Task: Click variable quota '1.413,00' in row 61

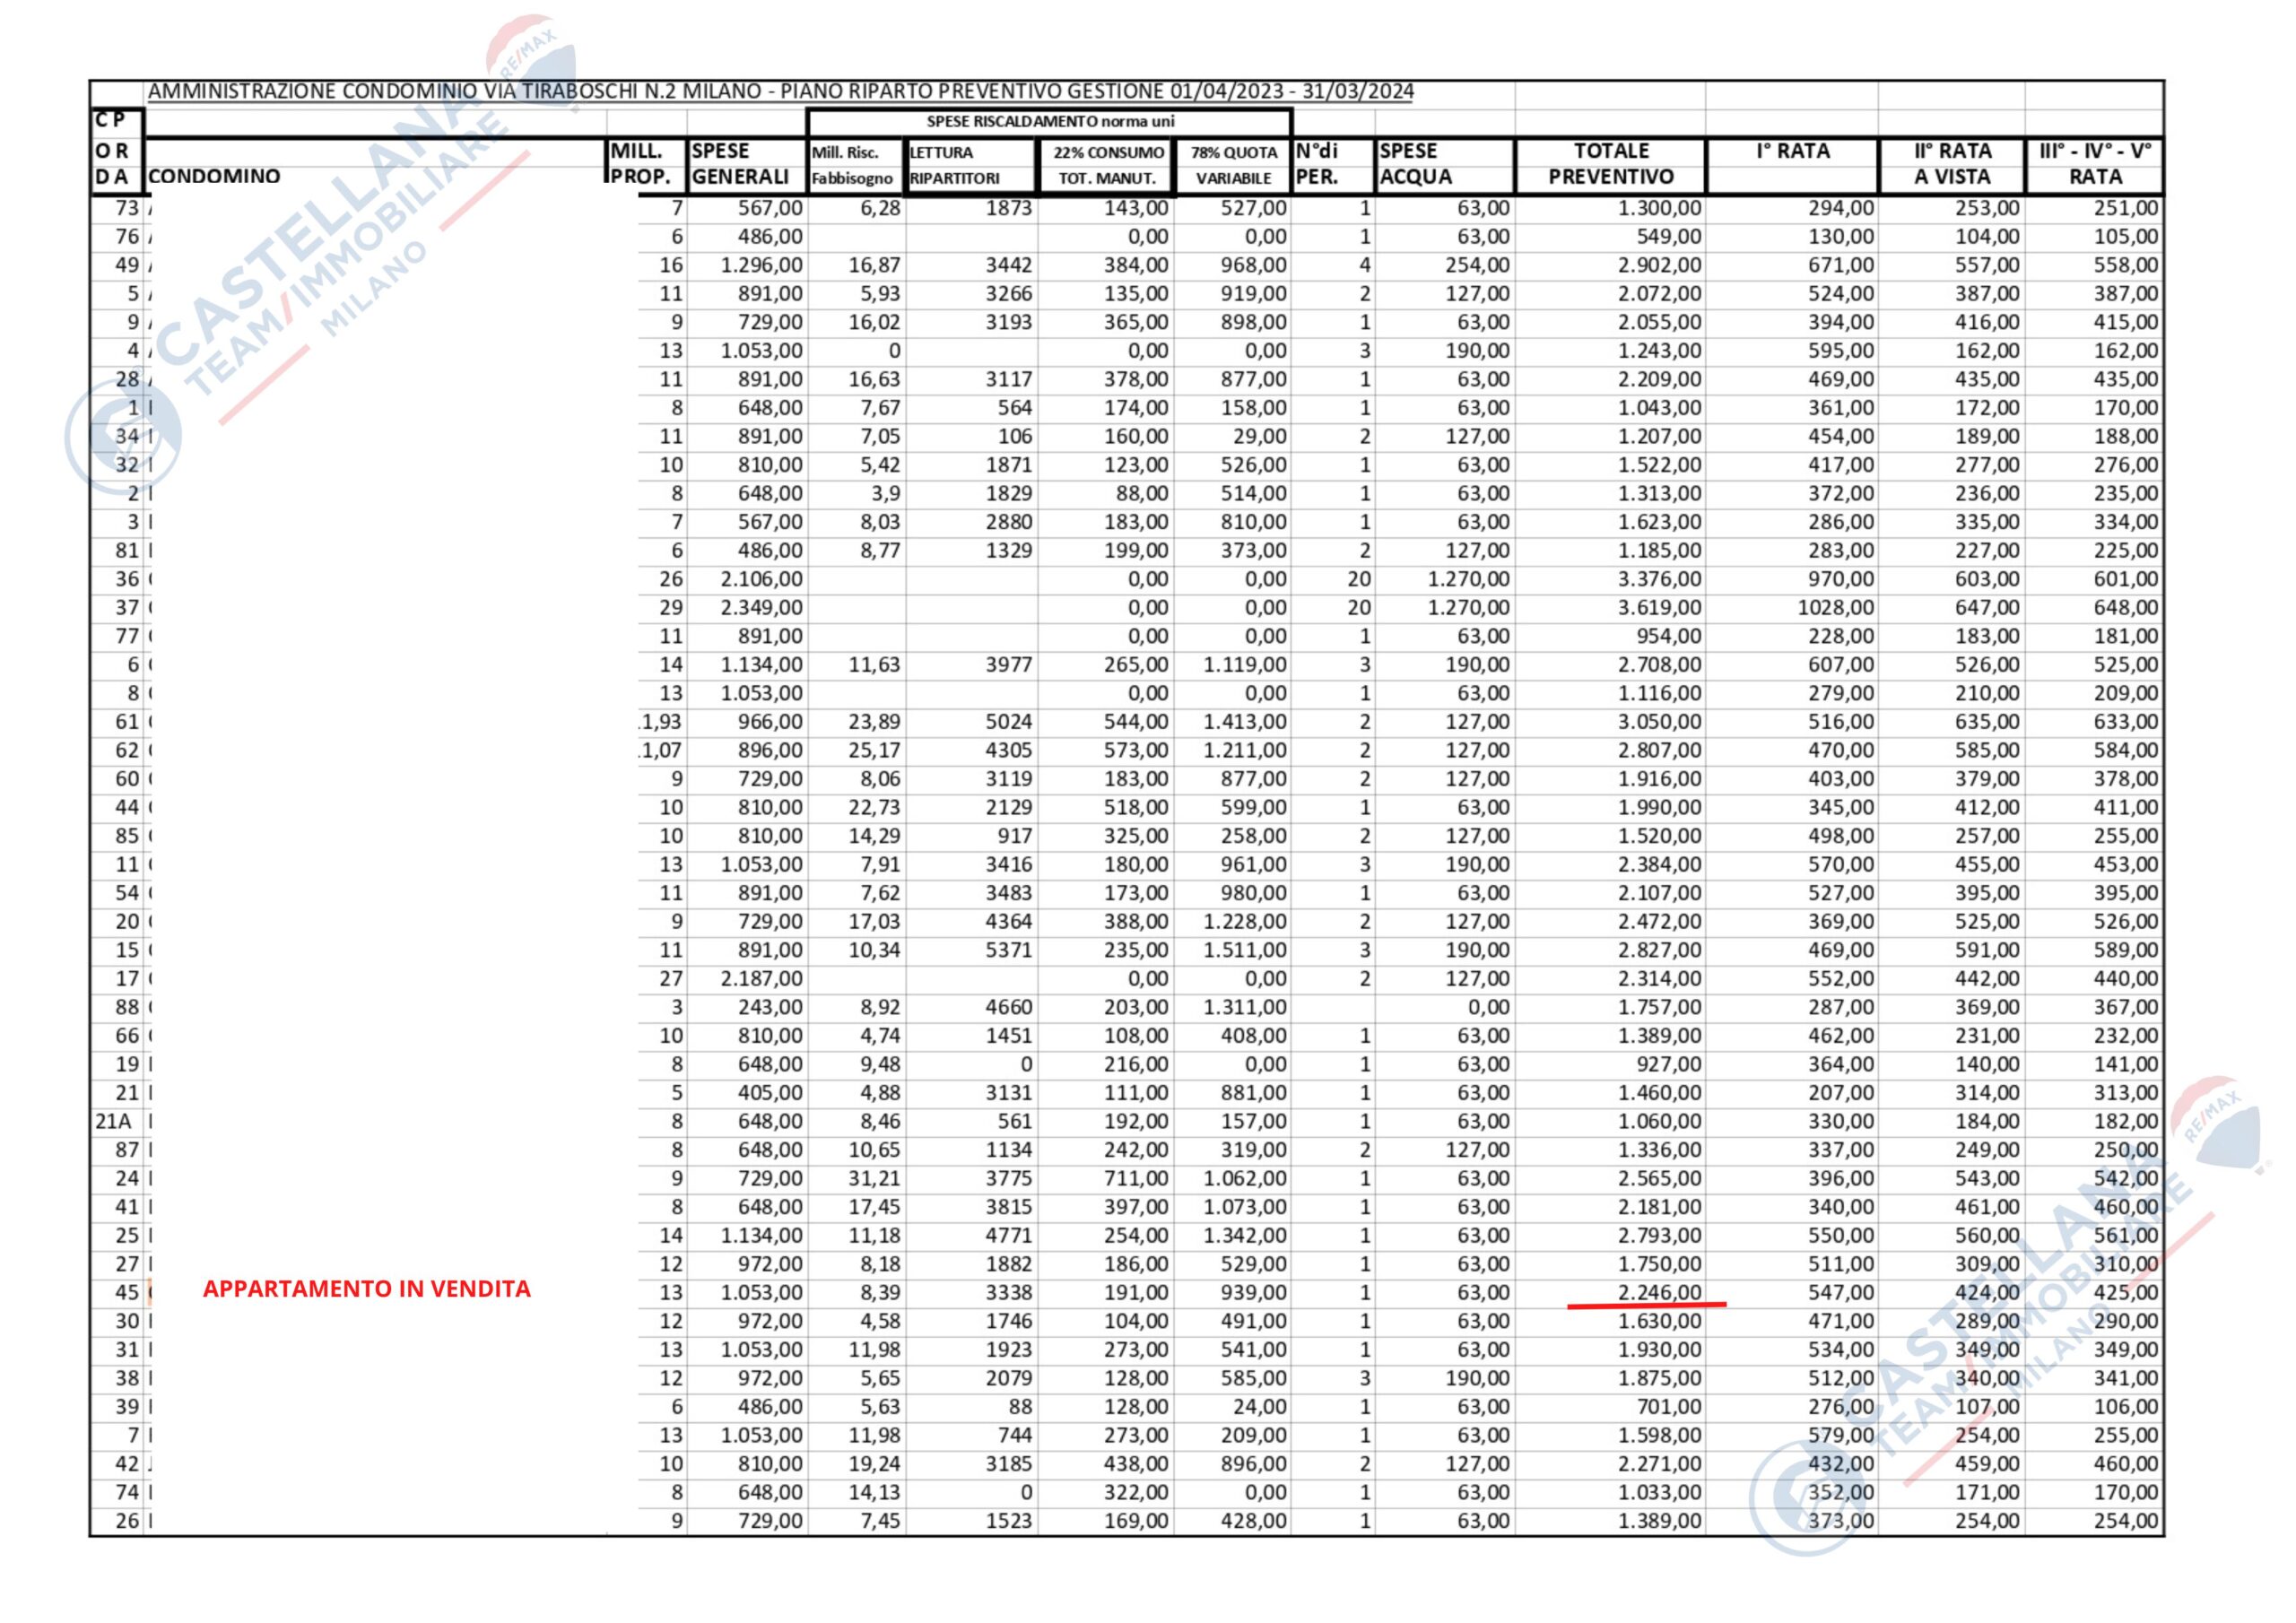Action: click(x=1245, y=722)
